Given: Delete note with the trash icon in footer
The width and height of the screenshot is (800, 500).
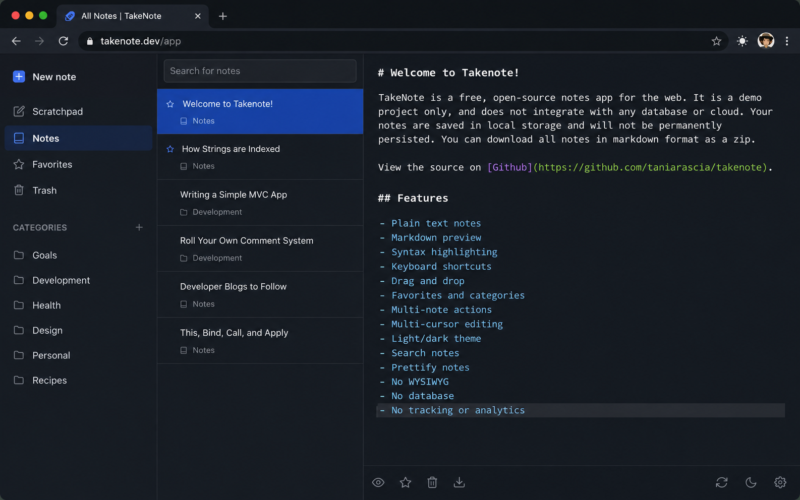Looking at the screenshot, I should pos(432,482).
